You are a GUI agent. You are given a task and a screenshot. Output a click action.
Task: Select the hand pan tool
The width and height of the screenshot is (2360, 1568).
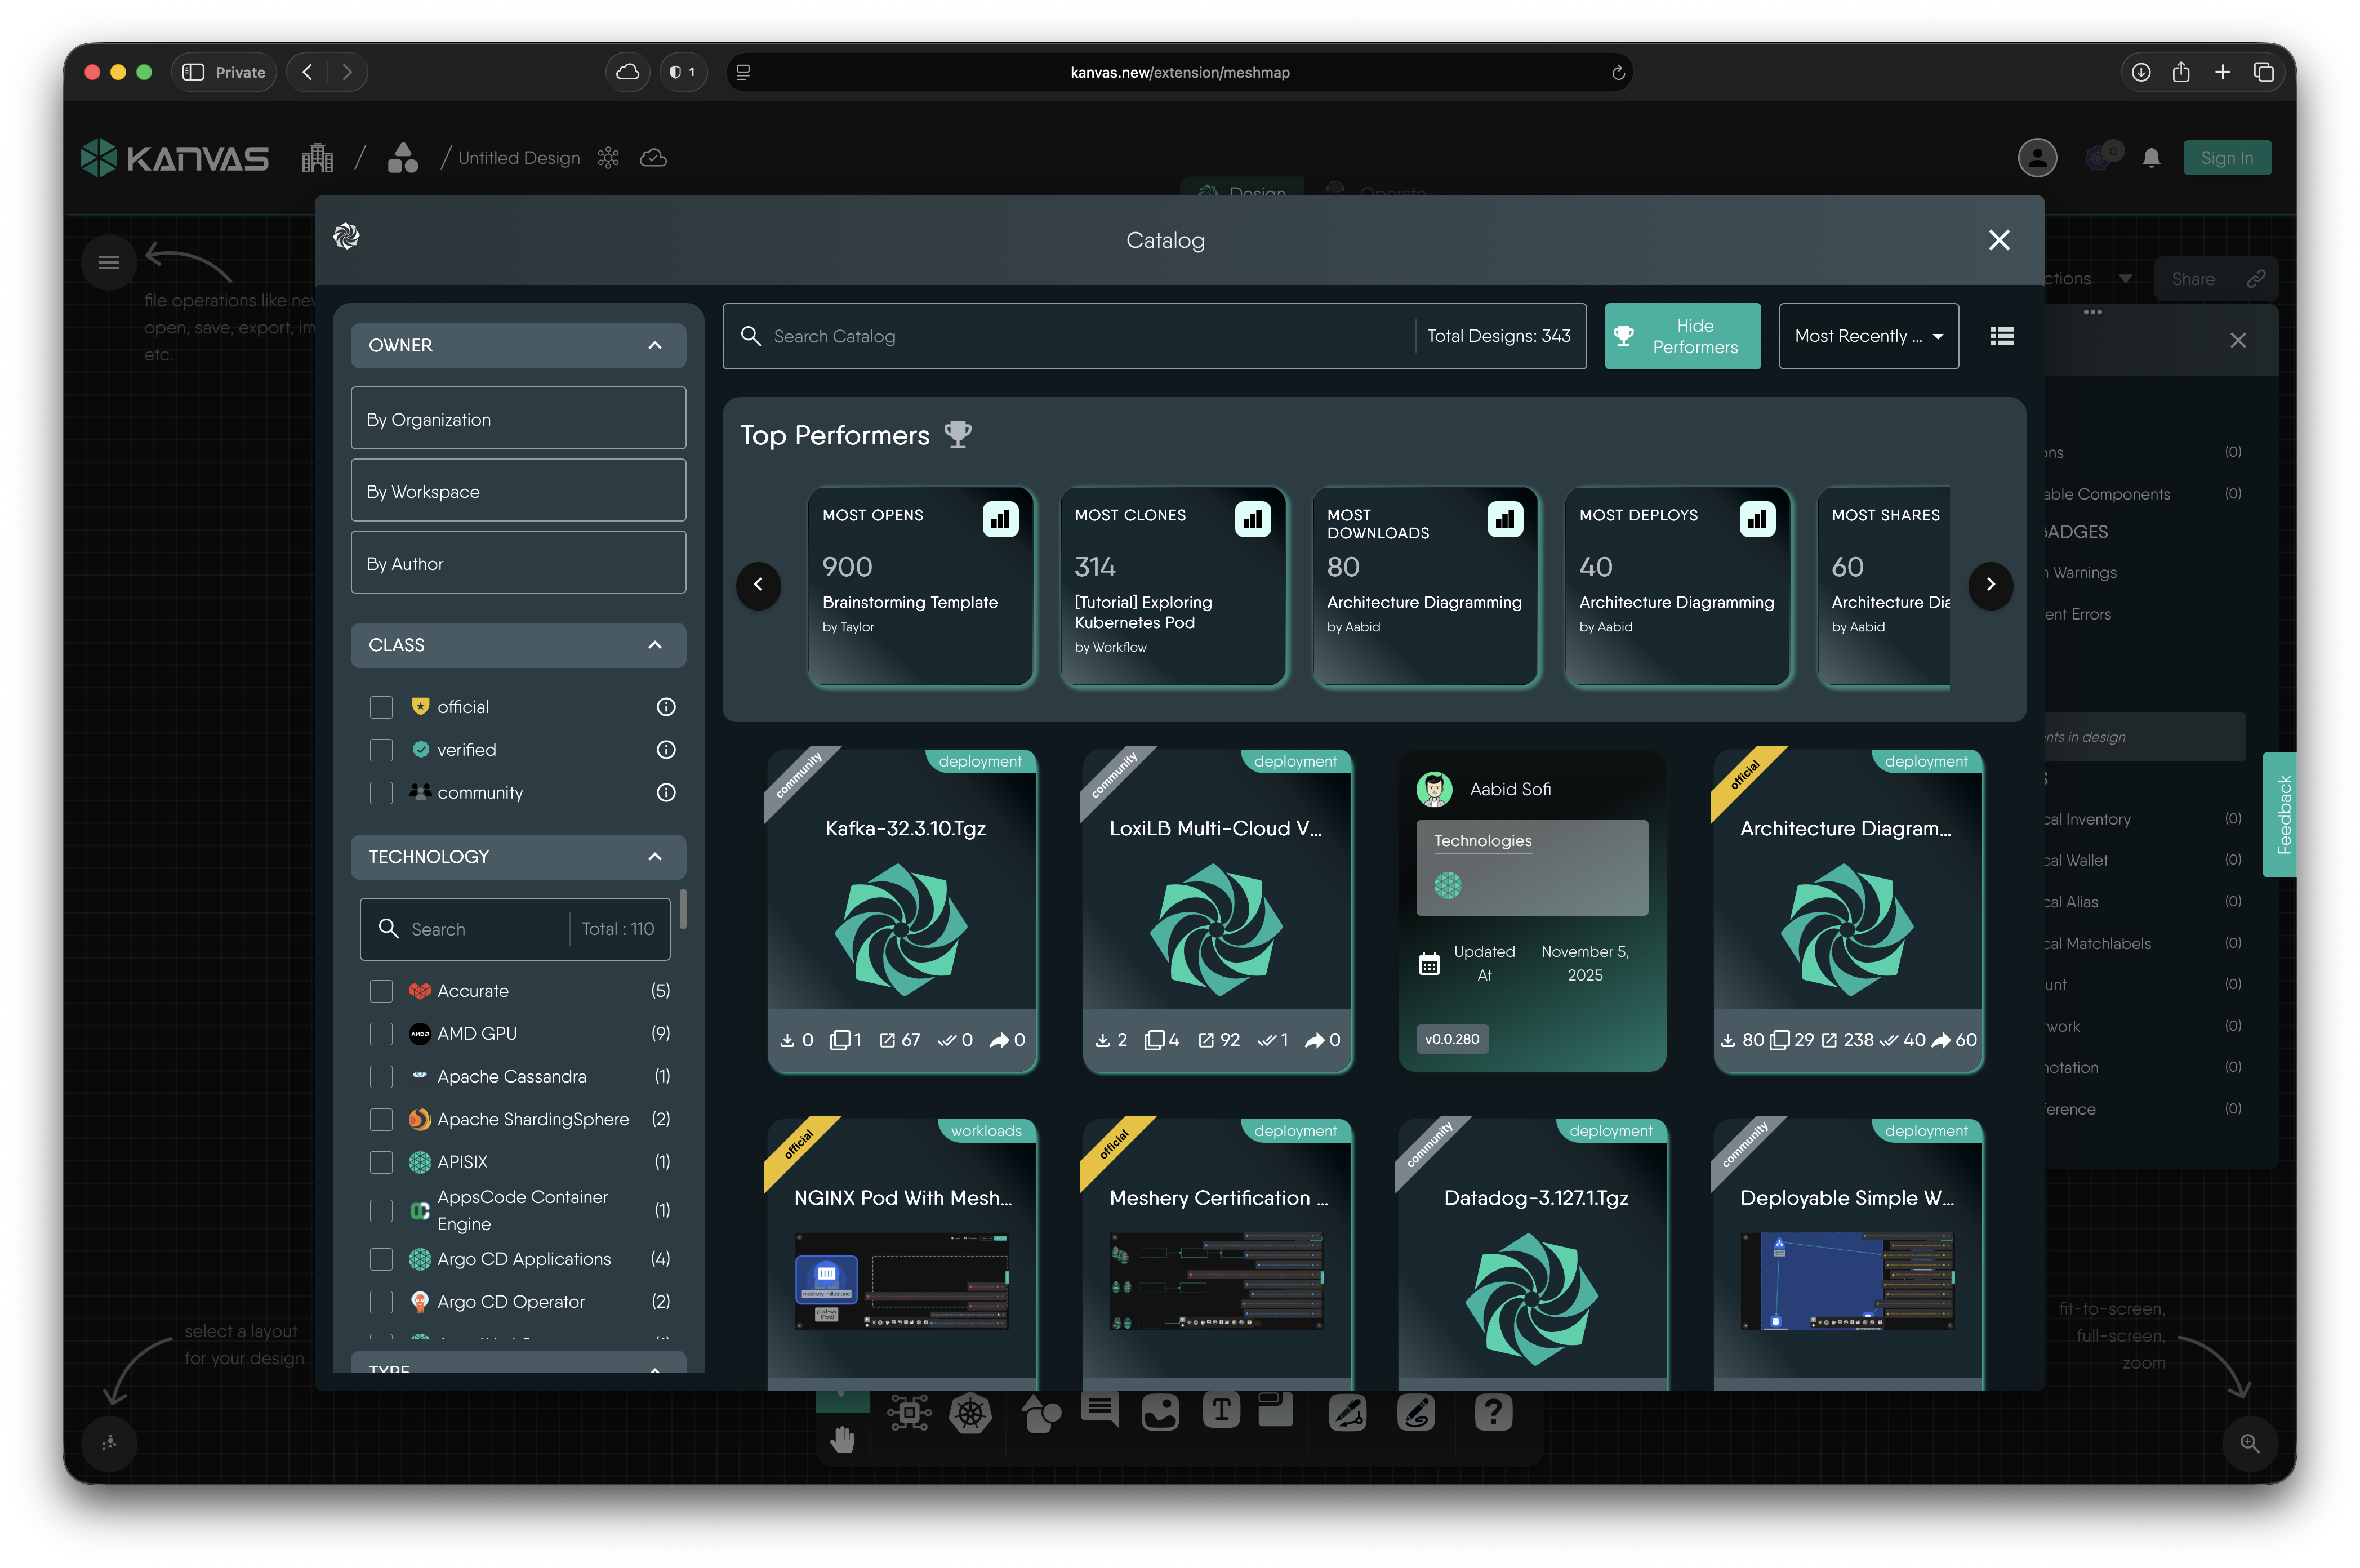coord(842,1439)
